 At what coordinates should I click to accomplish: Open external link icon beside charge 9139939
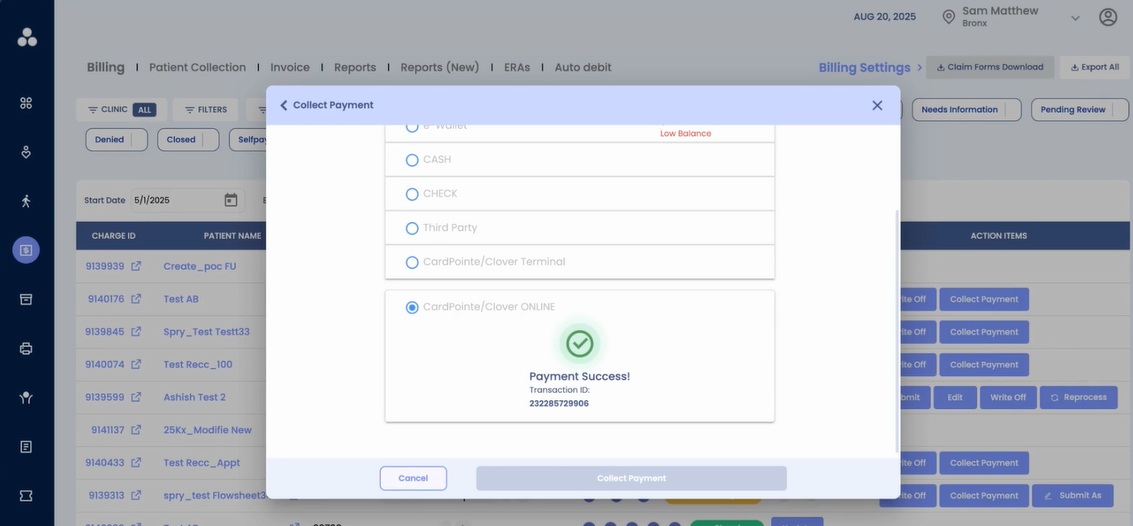pyautogui.click(x=137, y=266)
